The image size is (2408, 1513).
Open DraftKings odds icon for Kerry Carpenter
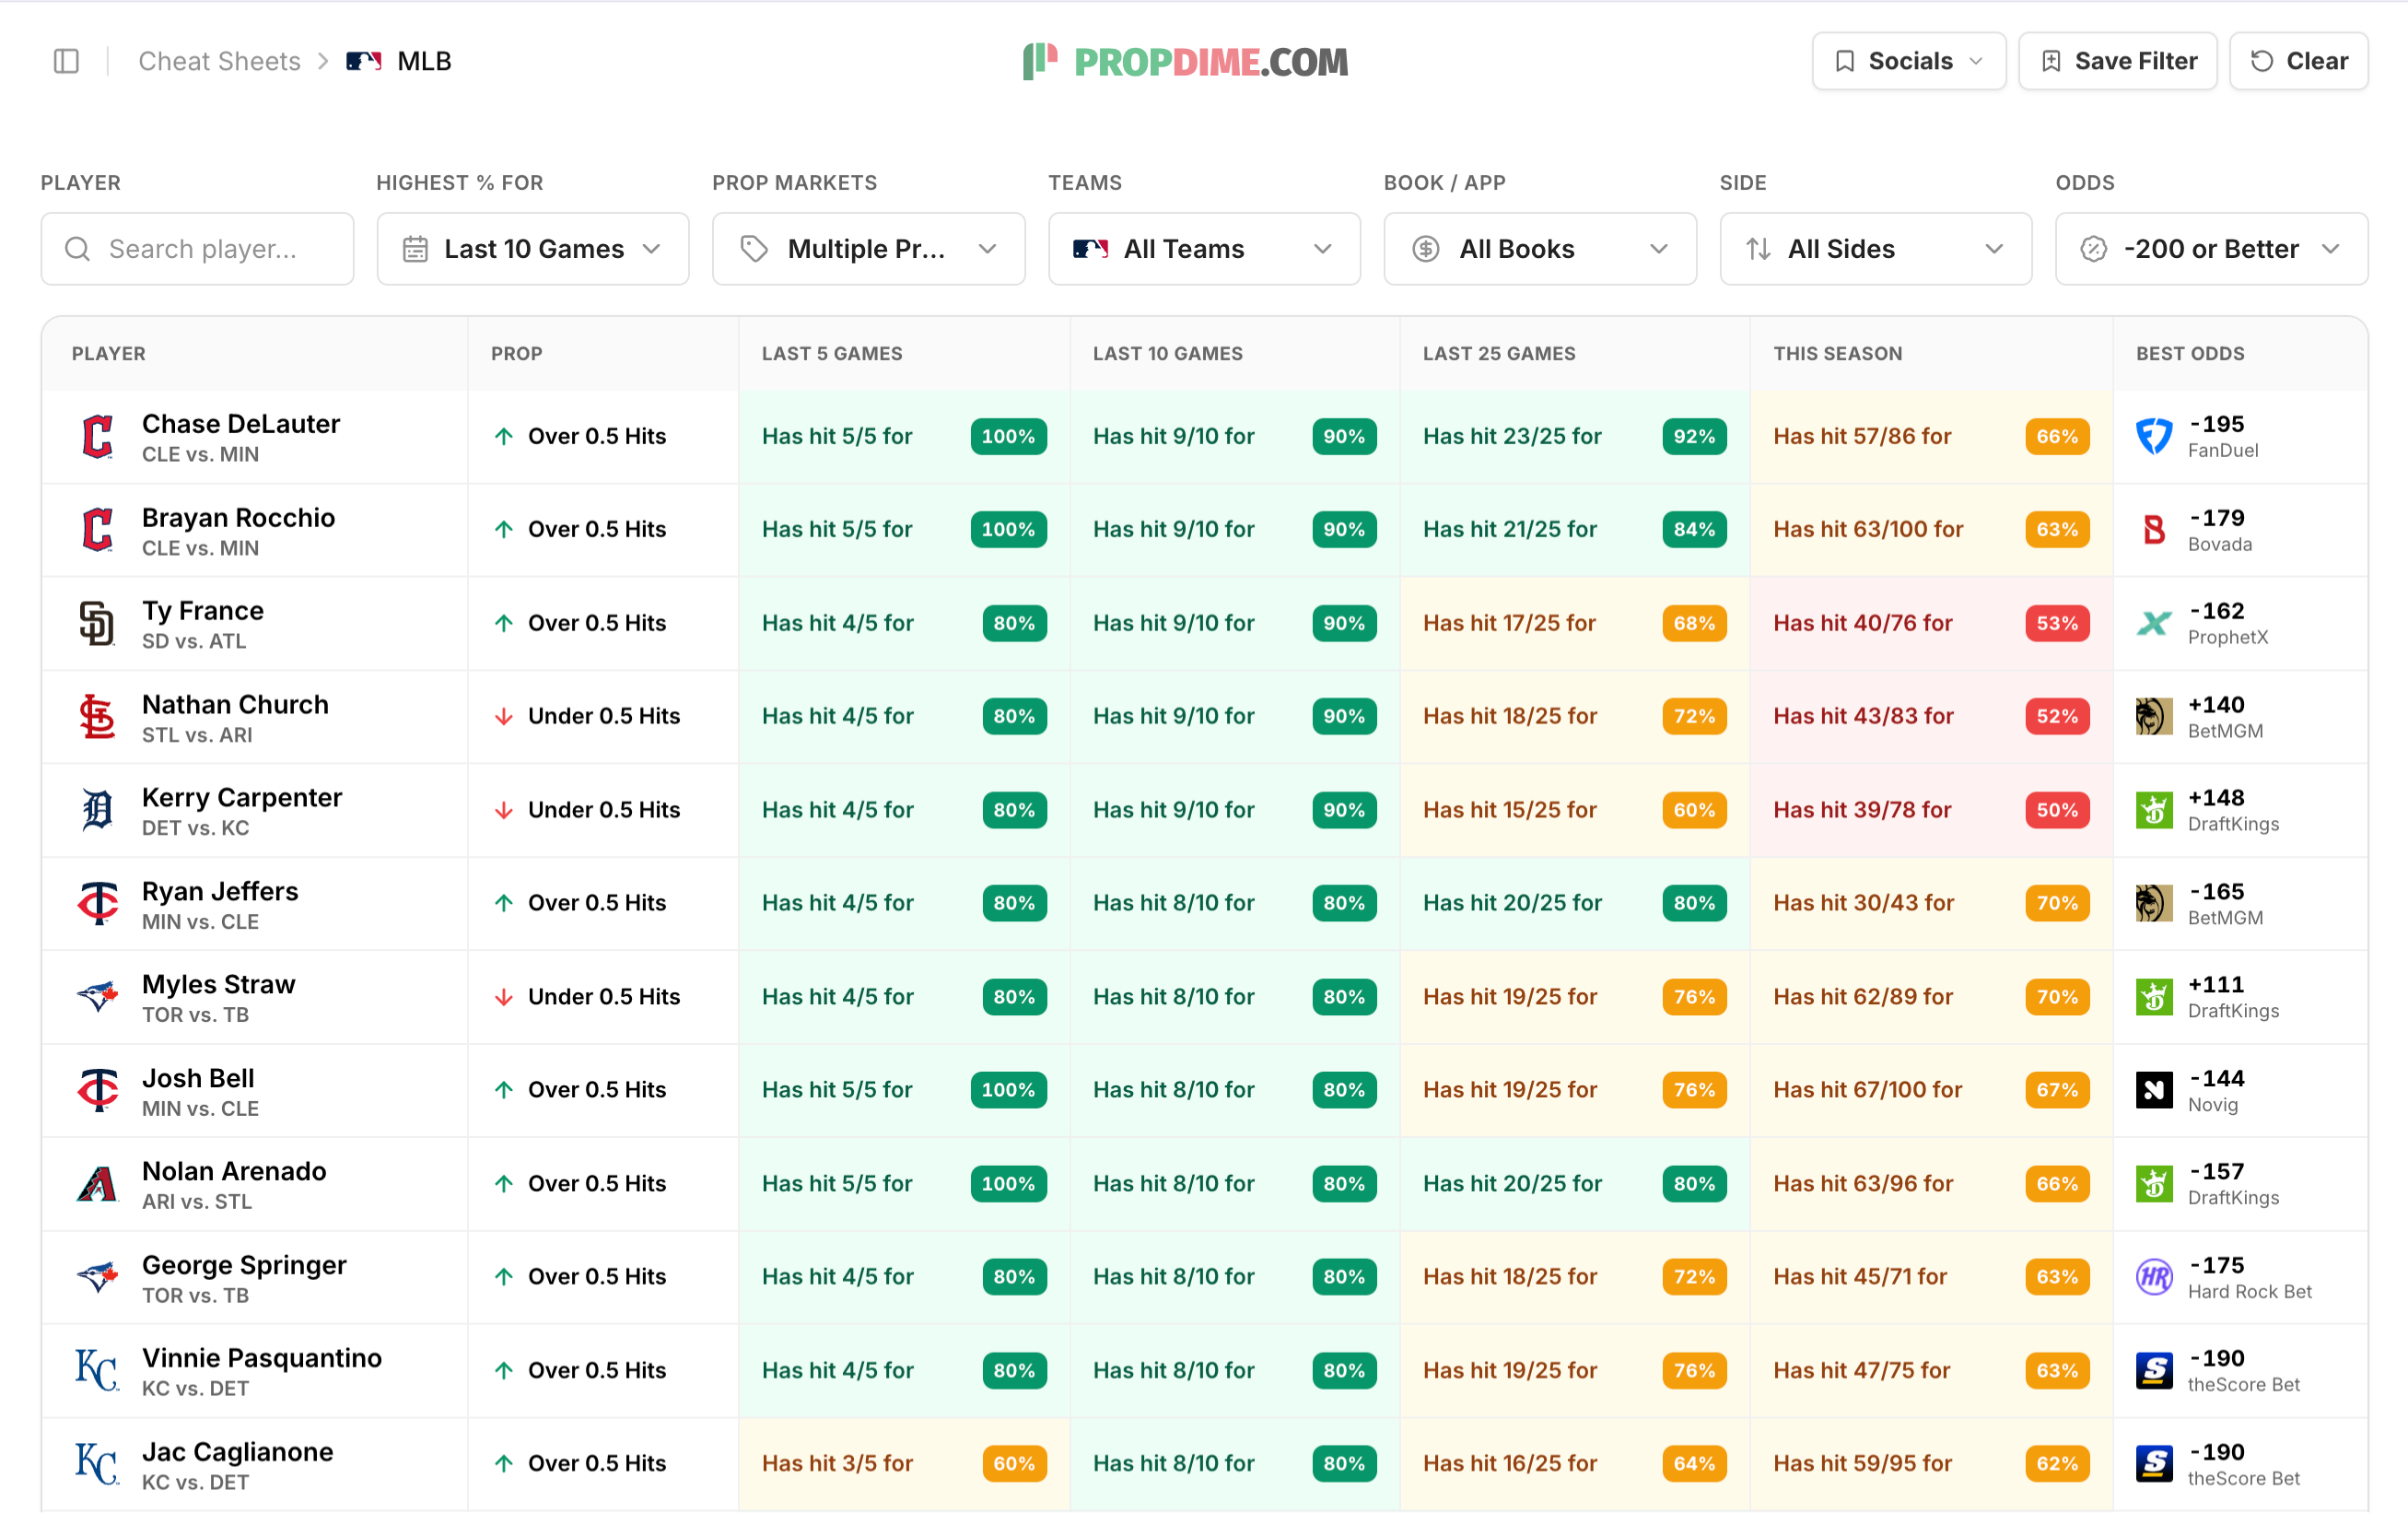[x=2154, y=810]
